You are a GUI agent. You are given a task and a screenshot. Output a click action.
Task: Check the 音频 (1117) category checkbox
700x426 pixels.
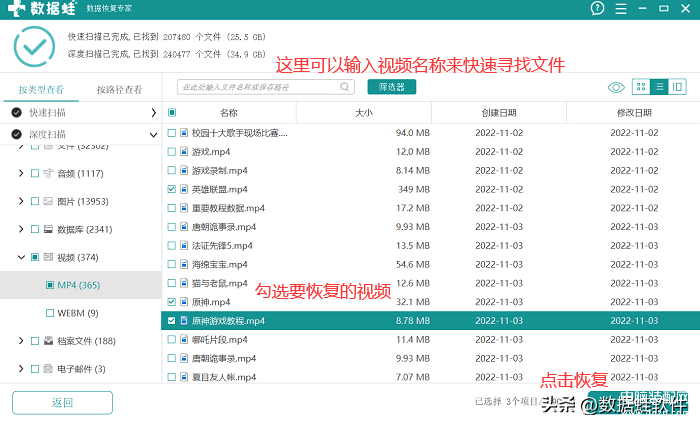(x=35, y=173)
